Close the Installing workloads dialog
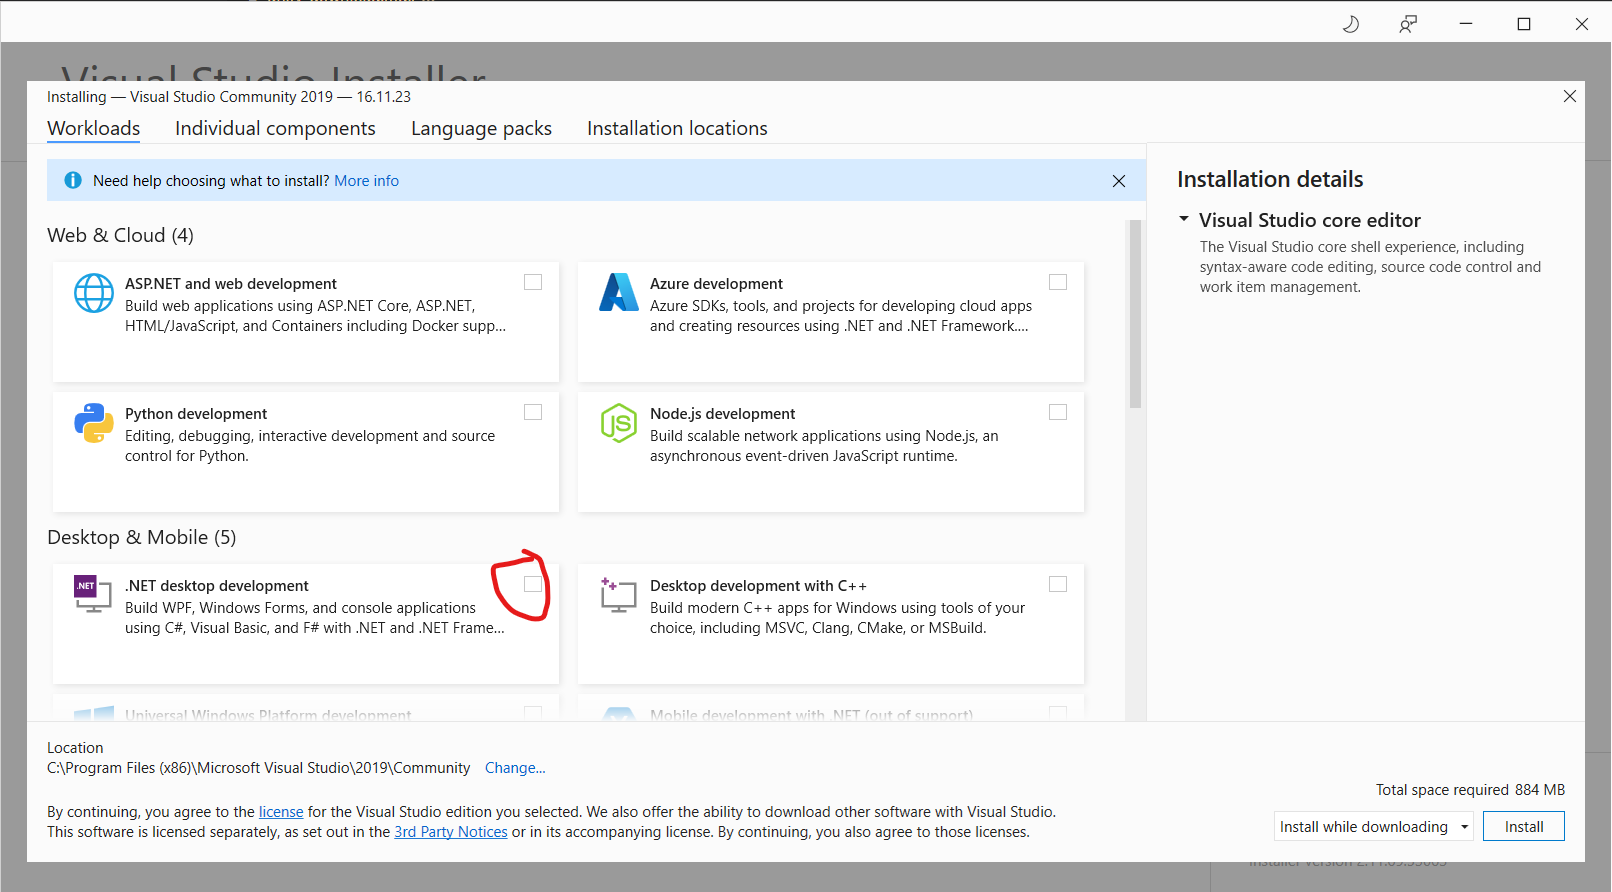Screen dimensions: 1612x892 click(1570, 96)
